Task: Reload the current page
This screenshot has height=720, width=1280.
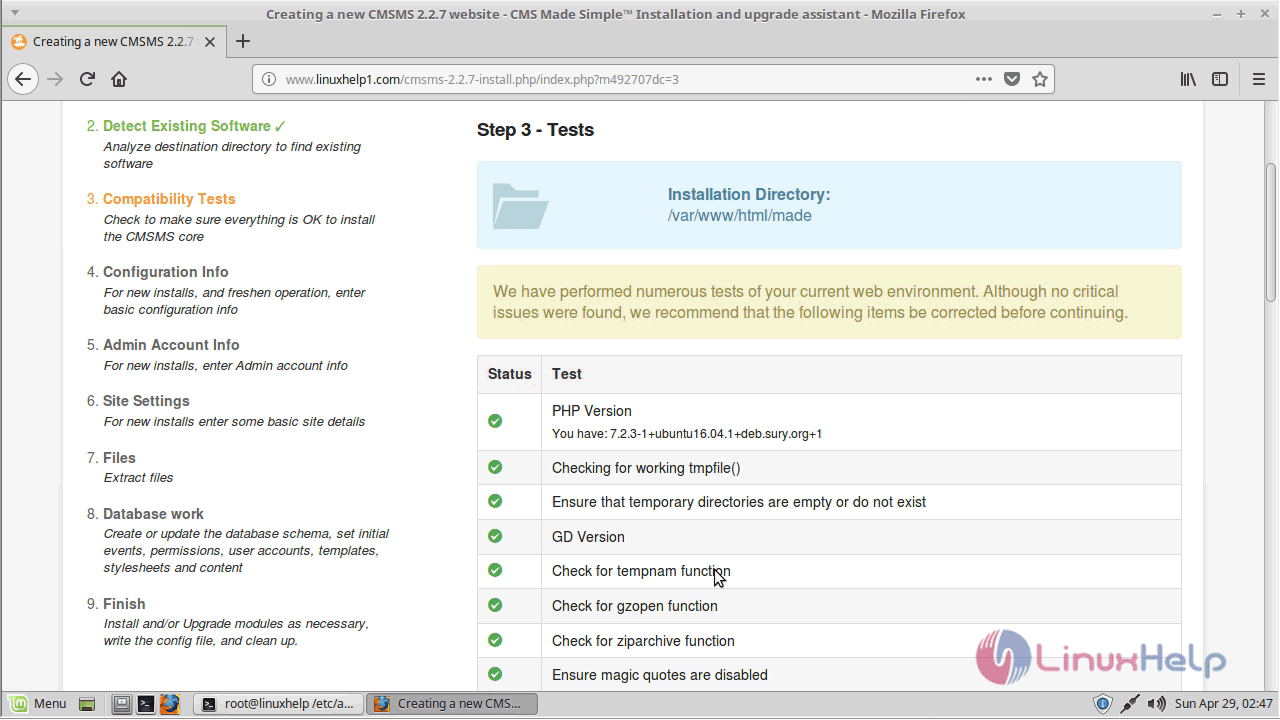Action: [x=87, y=79]
